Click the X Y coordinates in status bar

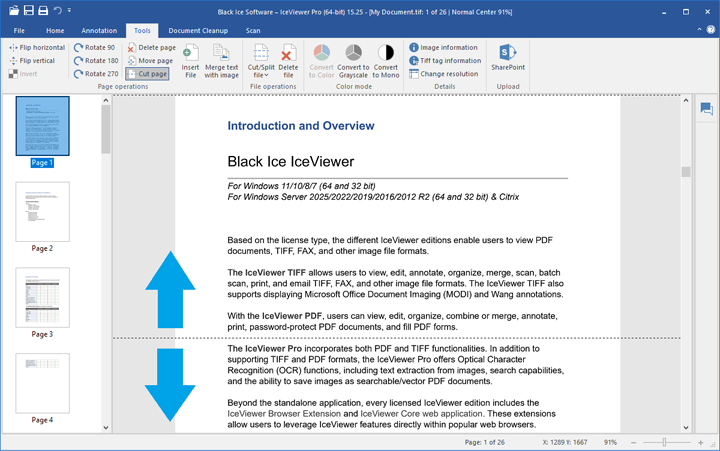[565, 442]
